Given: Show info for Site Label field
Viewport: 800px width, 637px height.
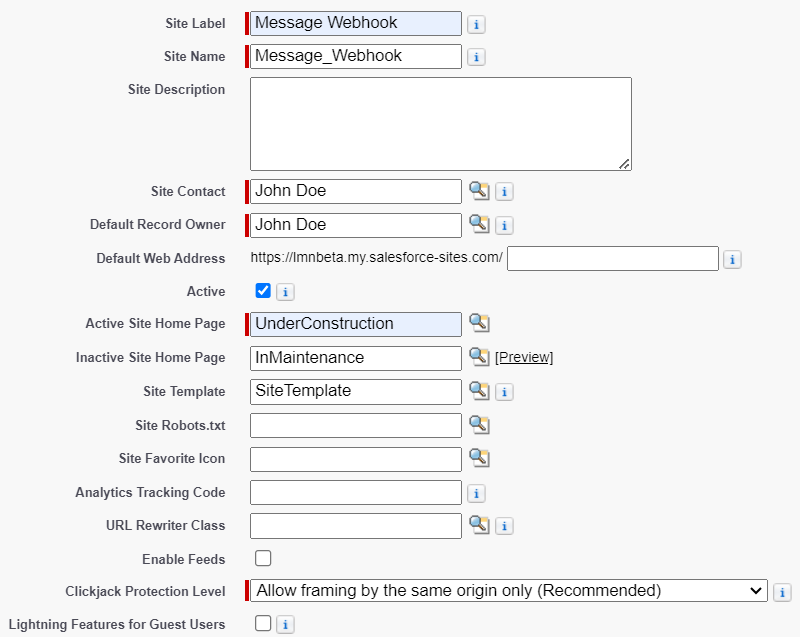Looking at the screenshot, I should [x=476, y=24].
